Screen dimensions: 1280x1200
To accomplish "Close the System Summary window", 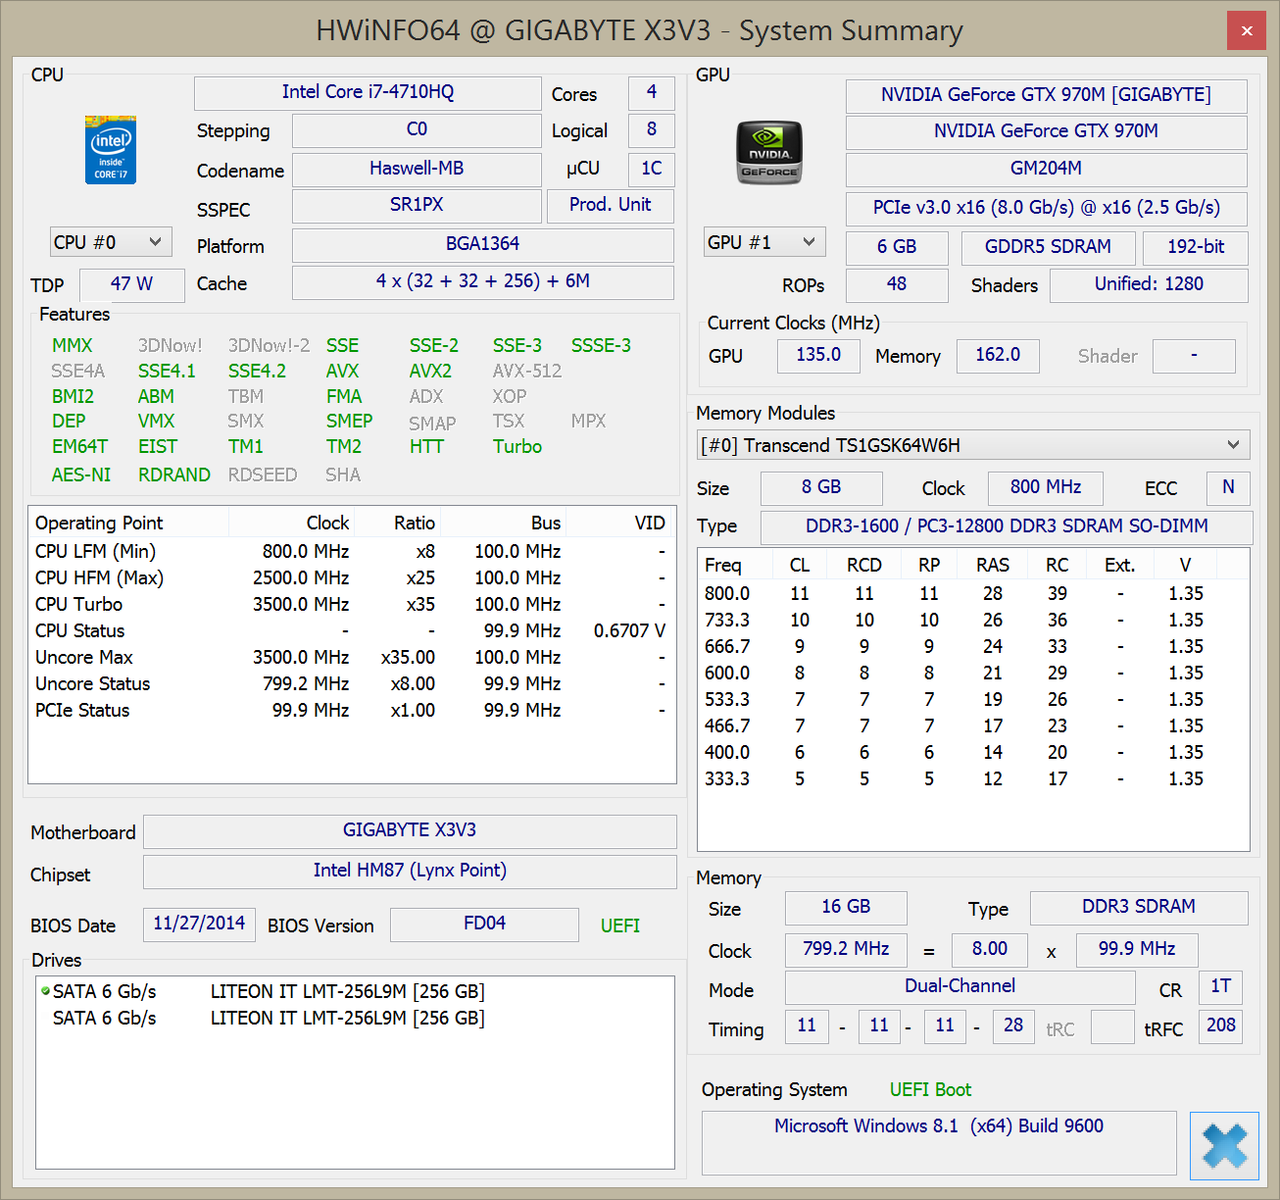I will pyautogui.click(x=1246, y=31).
